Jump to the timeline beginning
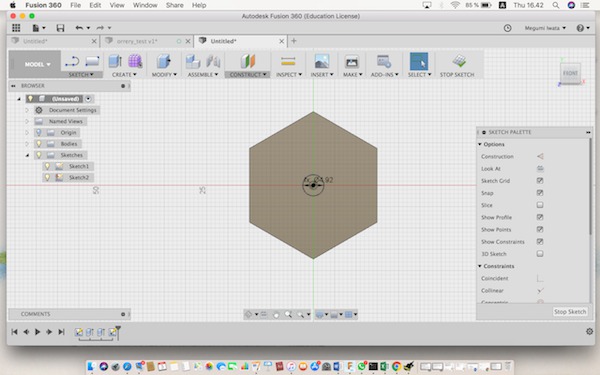600x375 pixels. pos(14,332)
